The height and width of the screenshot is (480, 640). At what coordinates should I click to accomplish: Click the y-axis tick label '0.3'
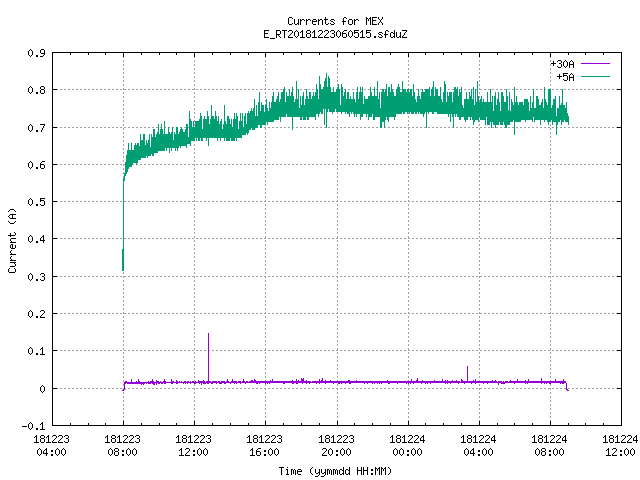pyautogui.click(x=36, y=277)
